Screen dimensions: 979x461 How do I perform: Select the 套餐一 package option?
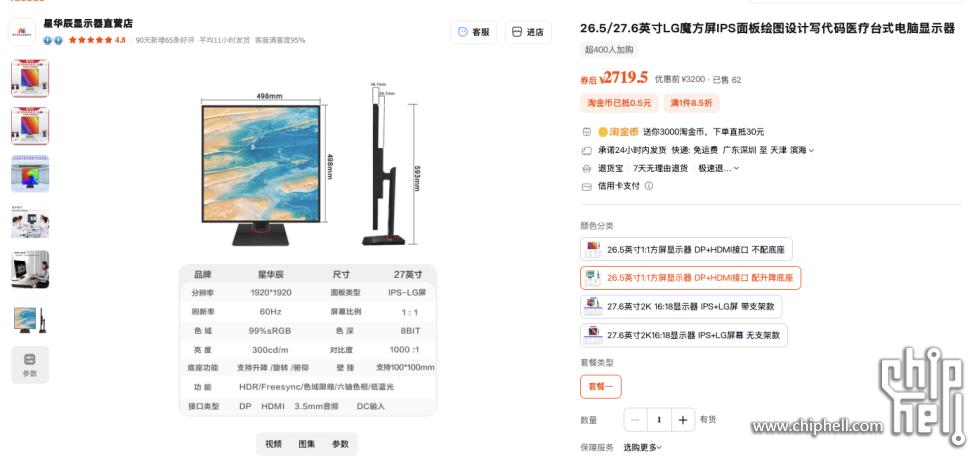(x=600, y=386)
